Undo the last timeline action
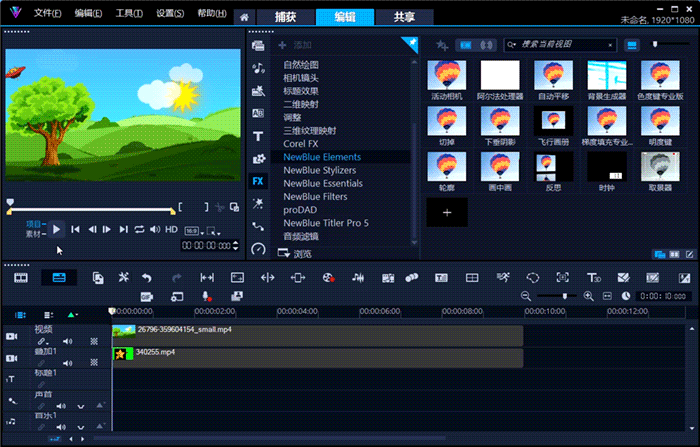This screenshot has width=700, height=447. (x=146, y=278)
